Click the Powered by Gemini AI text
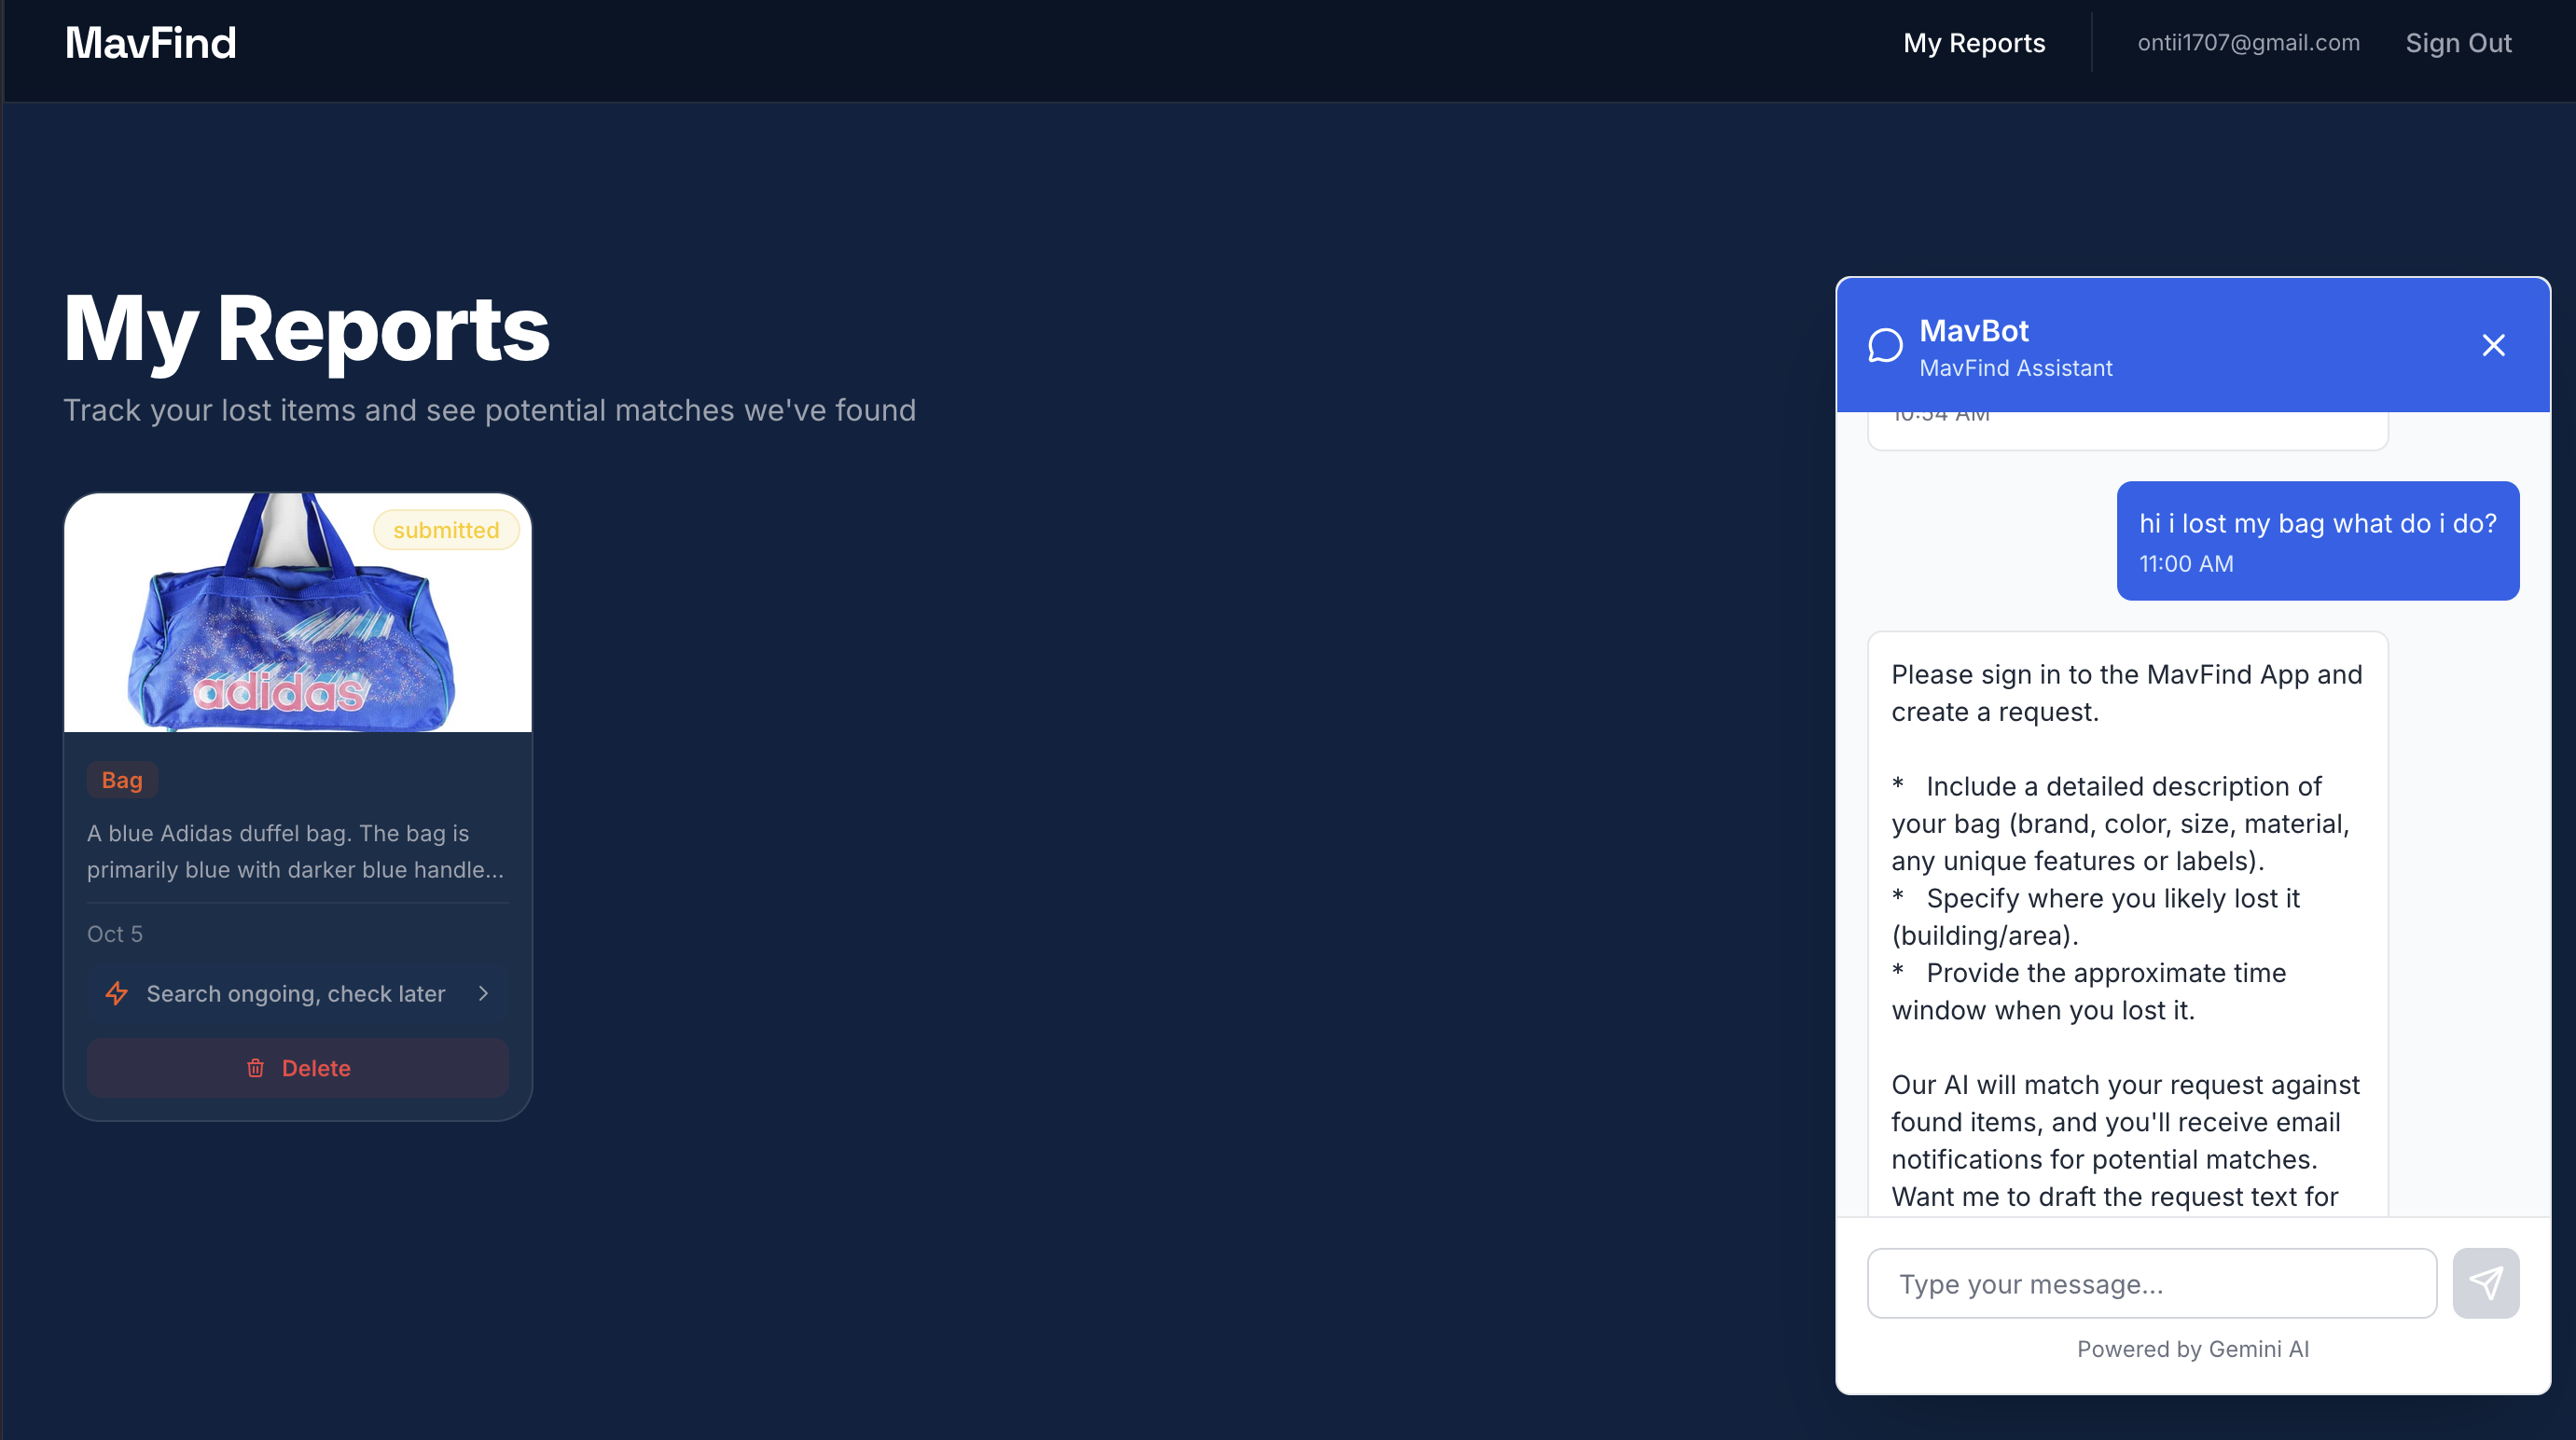Image resolution: width=2576 pixels, height=1440 pixels. (x=2192, y=1349)
